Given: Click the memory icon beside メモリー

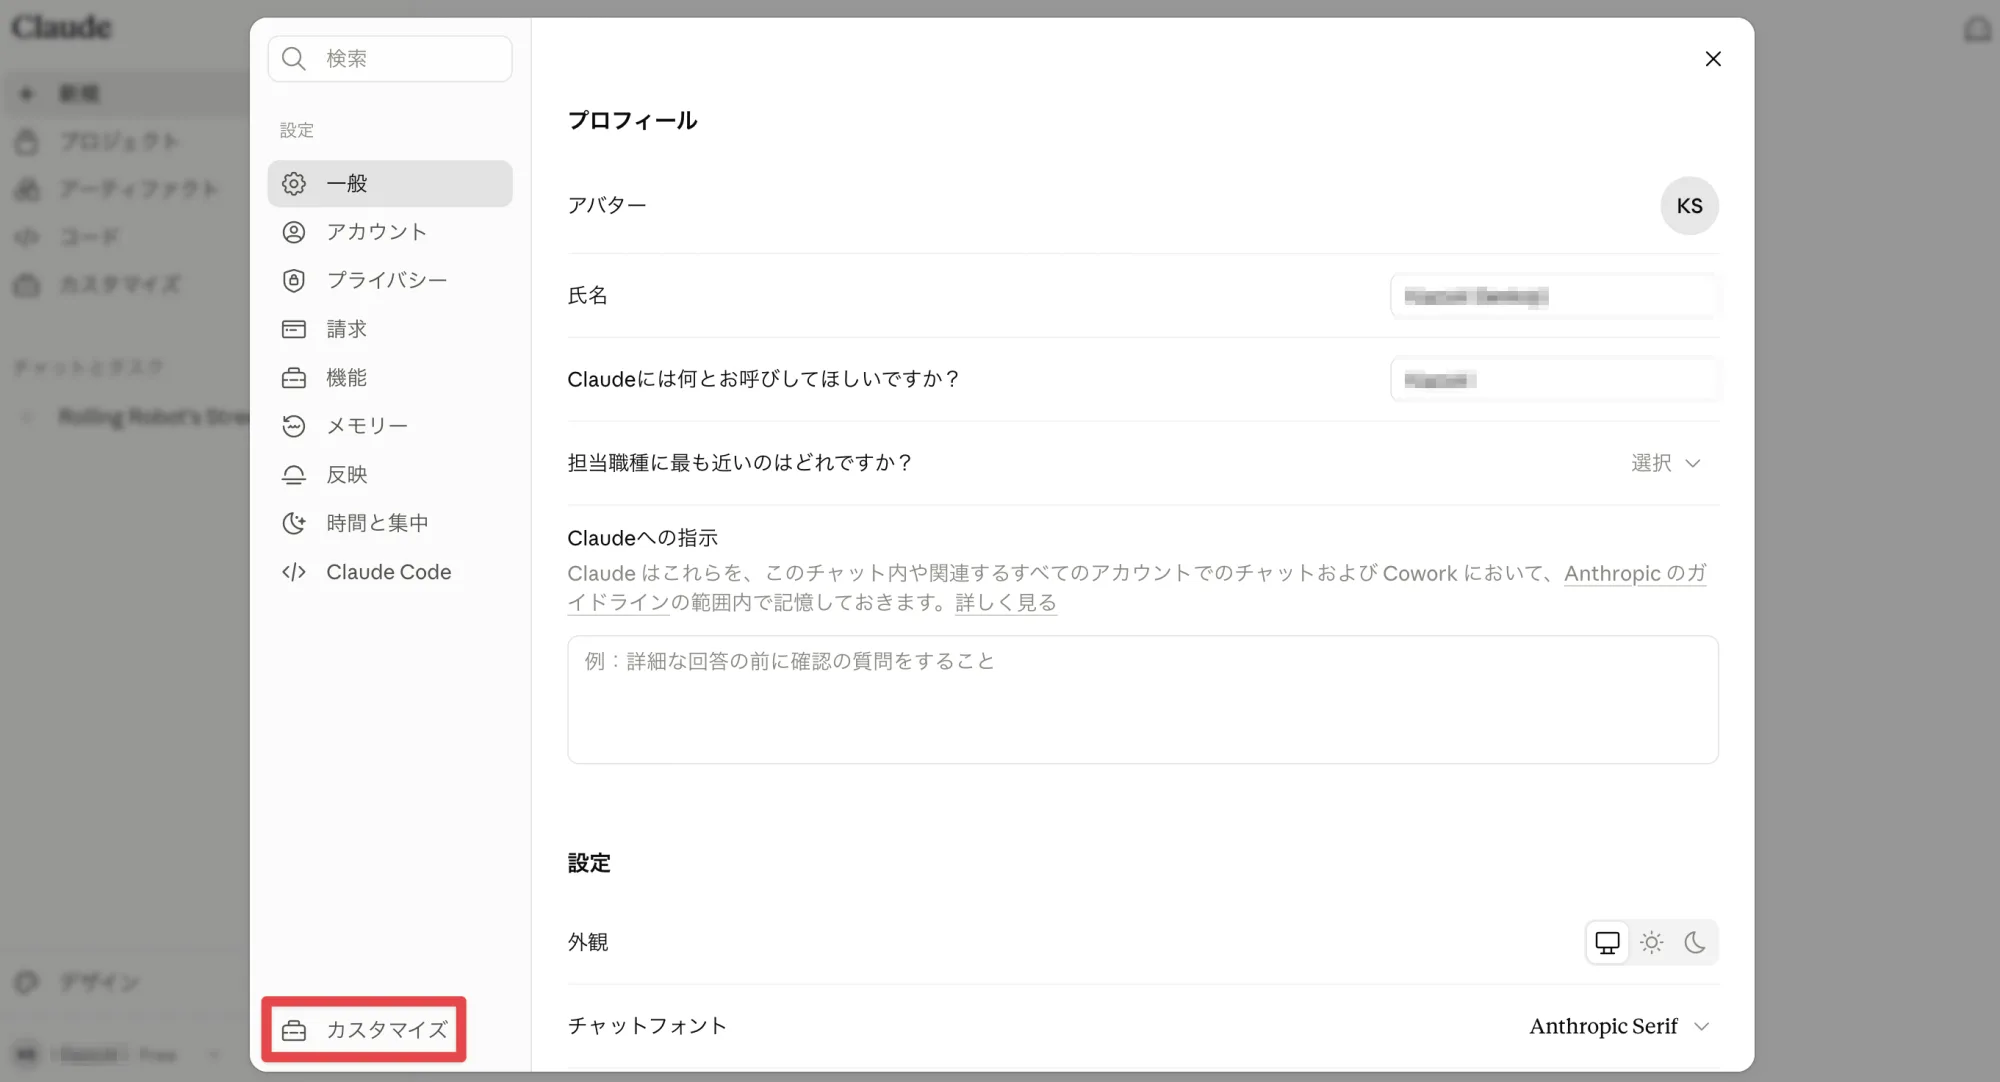Looking at the screenshot, I should 294,426.
